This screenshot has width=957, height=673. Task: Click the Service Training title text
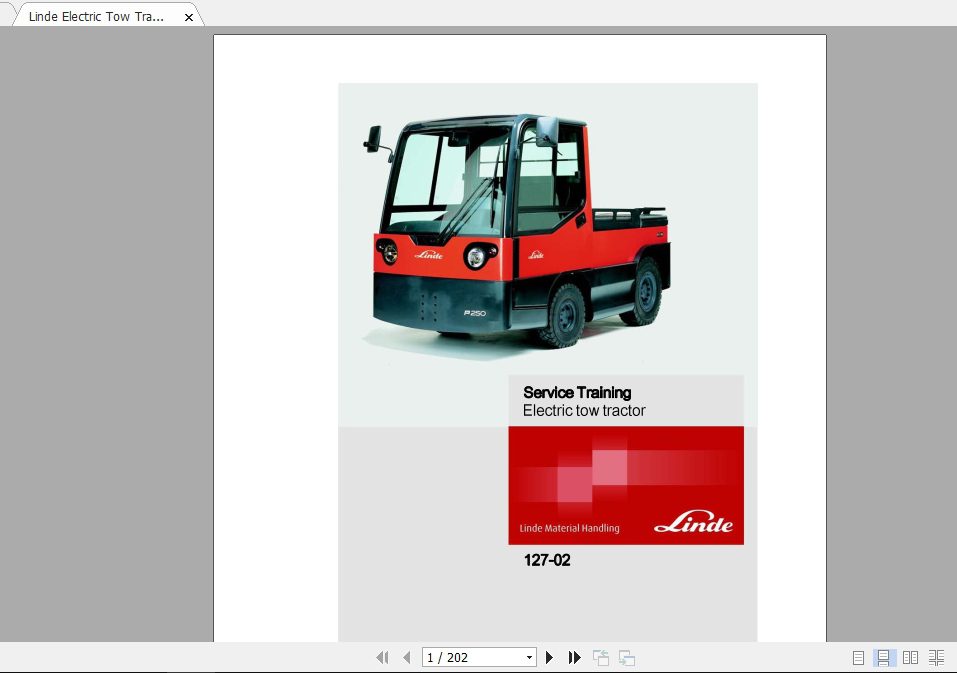click(577, 392)
